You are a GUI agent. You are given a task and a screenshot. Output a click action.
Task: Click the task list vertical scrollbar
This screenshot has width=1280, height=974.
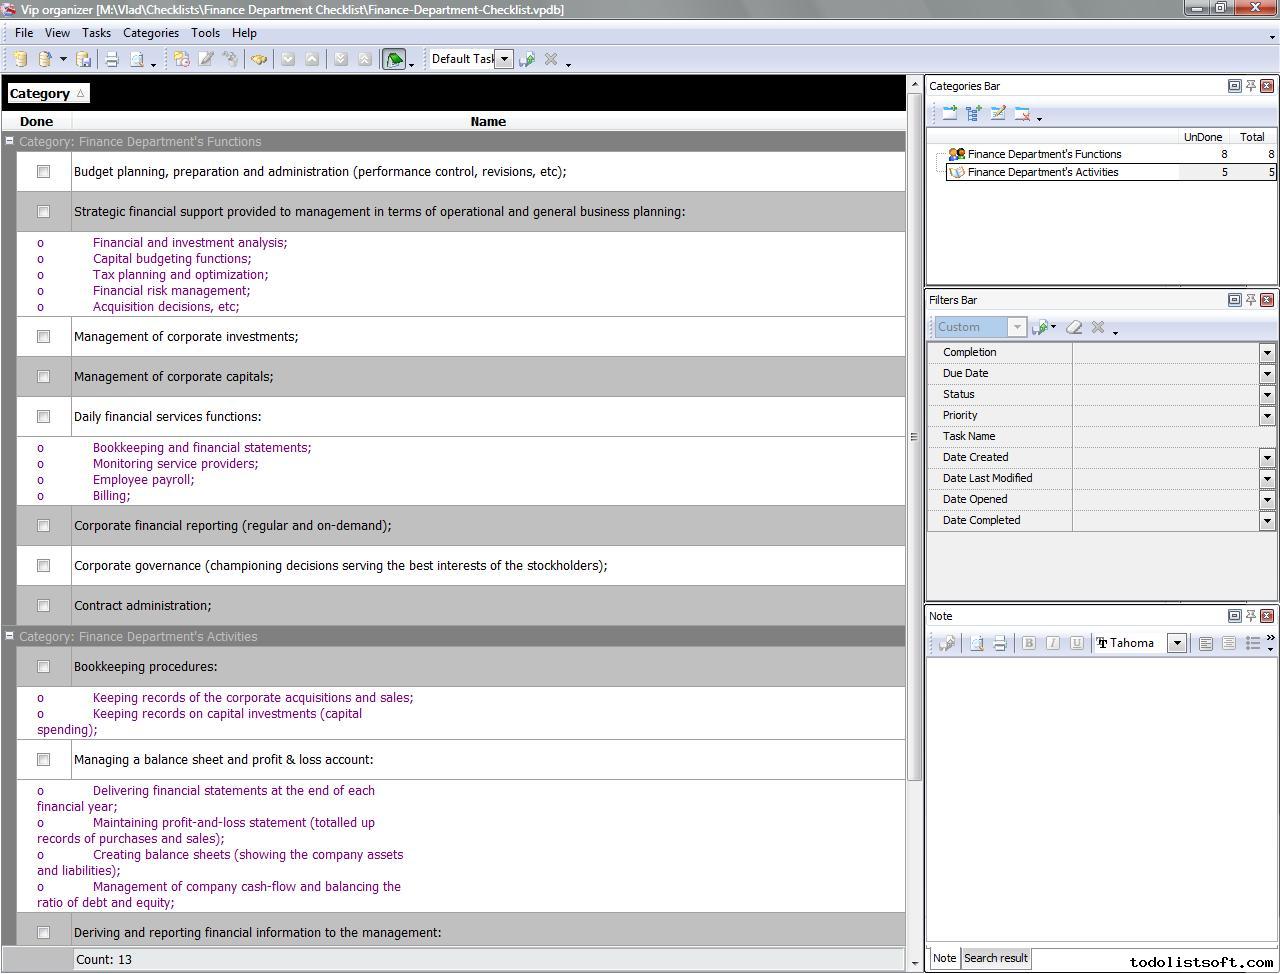coord(914,430)
